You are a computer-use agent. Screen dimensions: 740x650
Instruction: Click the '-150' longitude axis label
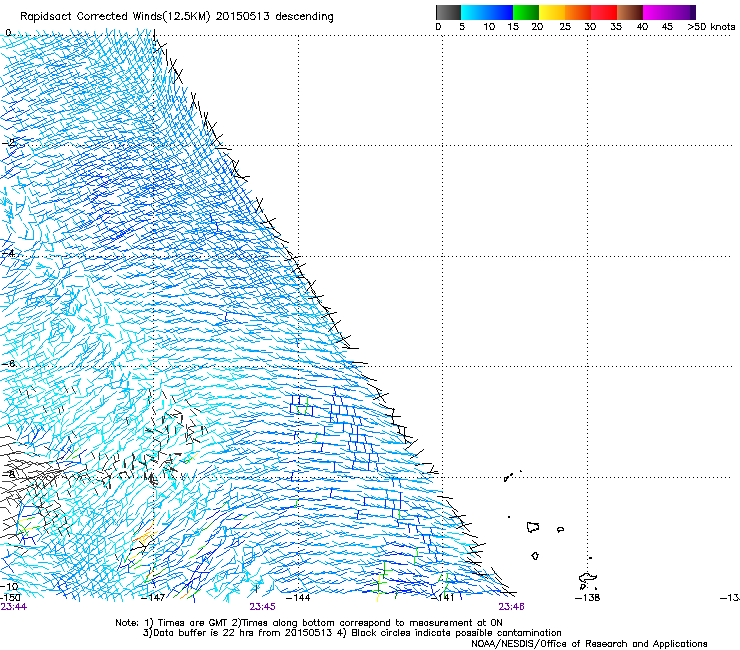click(x=10, y=598)
